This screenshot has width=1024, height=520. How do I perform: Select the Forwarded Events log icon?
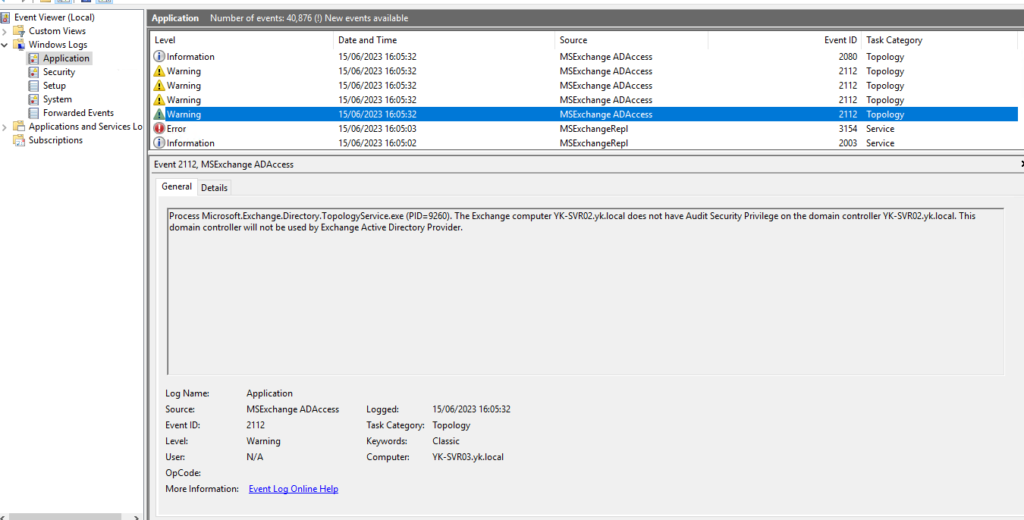point(34,113)
